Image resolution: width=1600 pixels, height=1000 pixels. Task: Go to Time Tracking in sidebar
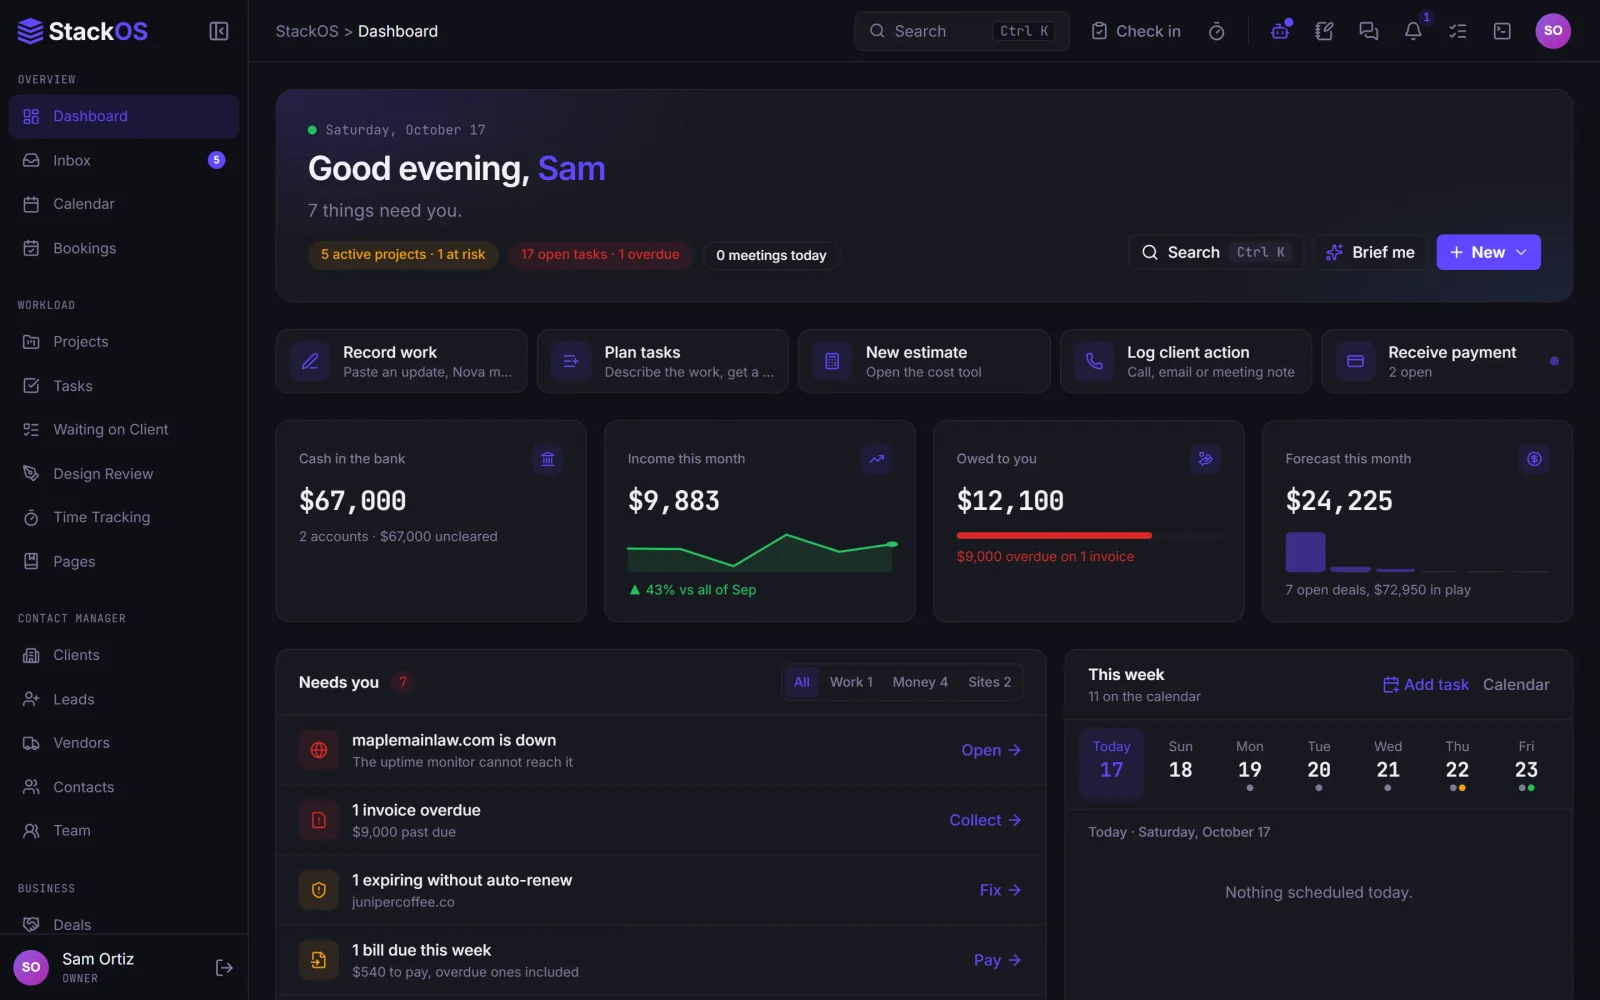pos(124,517)
